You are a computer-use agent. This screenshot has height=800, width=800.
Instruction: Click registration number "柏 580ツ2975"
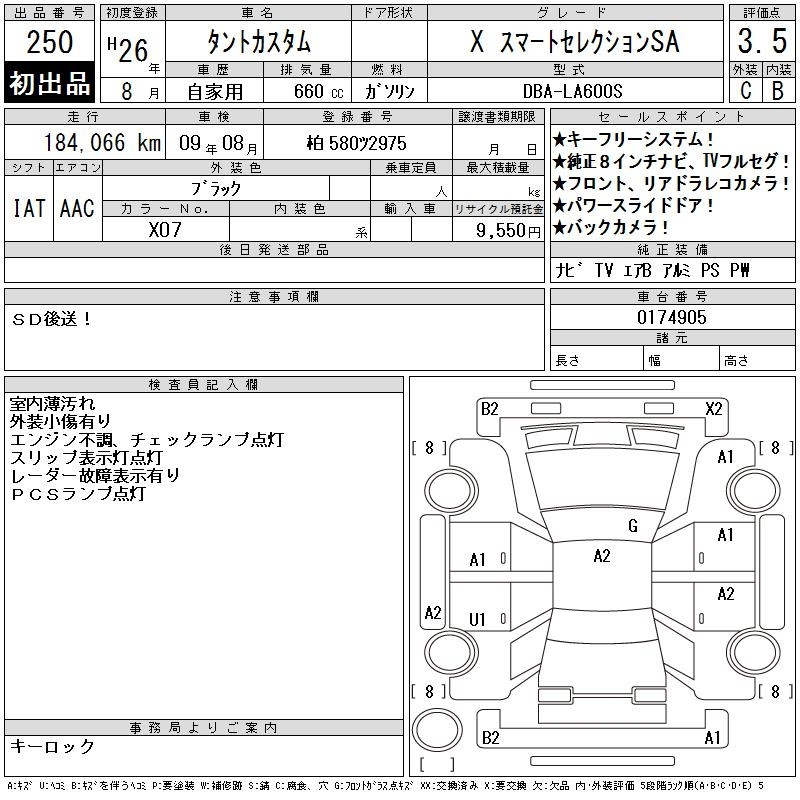click(357, 143)
